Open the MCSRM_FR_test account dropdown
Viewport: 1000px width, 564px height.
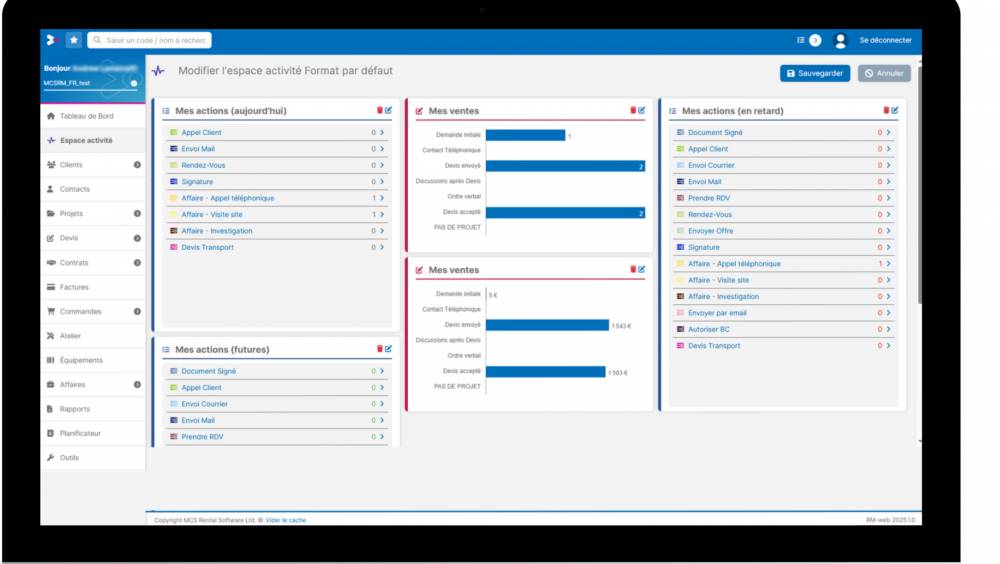[x=133, y=83]
